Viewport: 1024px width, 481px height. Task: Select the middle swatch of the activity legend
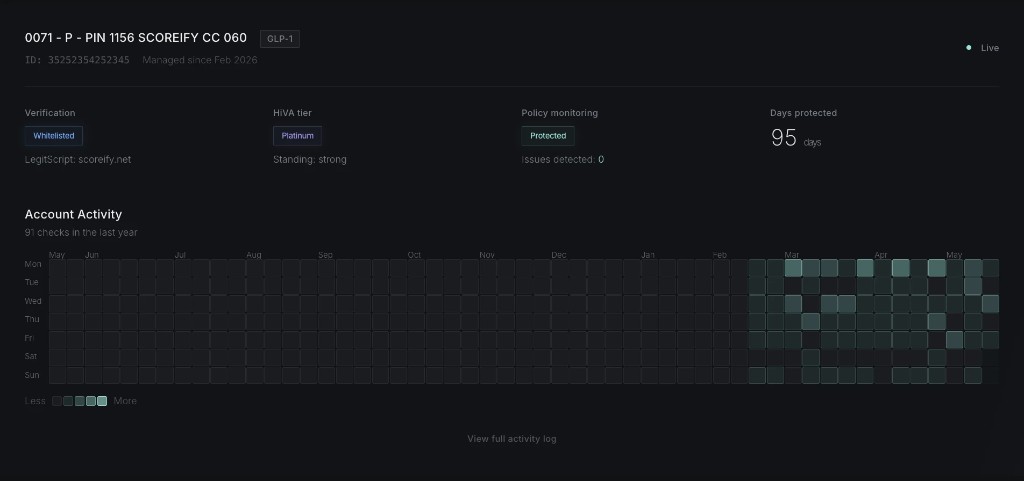pyautogui.click(x=80, y=401)
